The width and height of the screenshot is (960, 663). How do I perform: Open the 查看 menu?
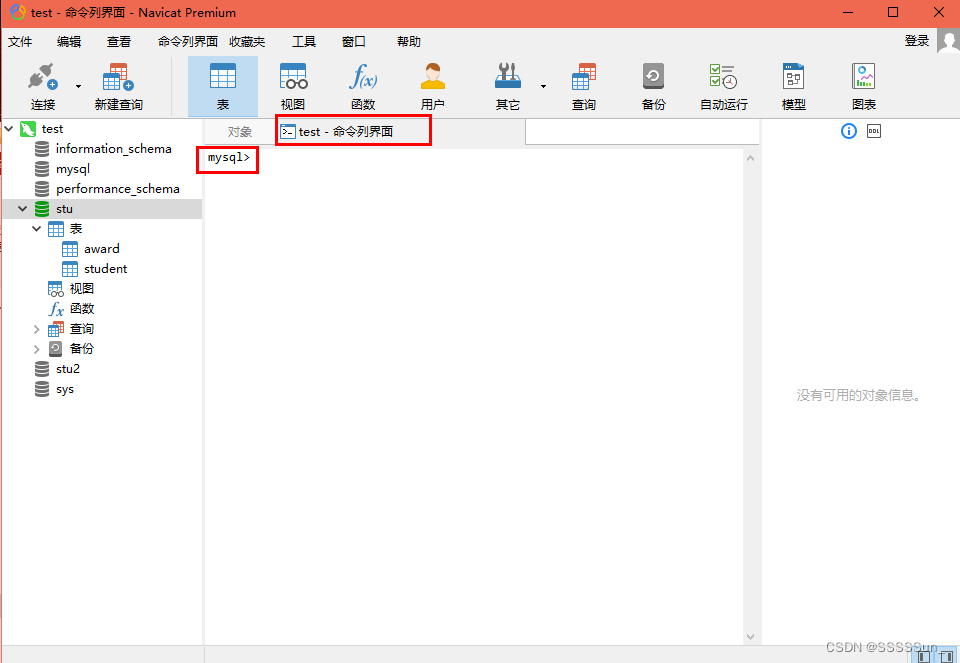click(119, 42)
